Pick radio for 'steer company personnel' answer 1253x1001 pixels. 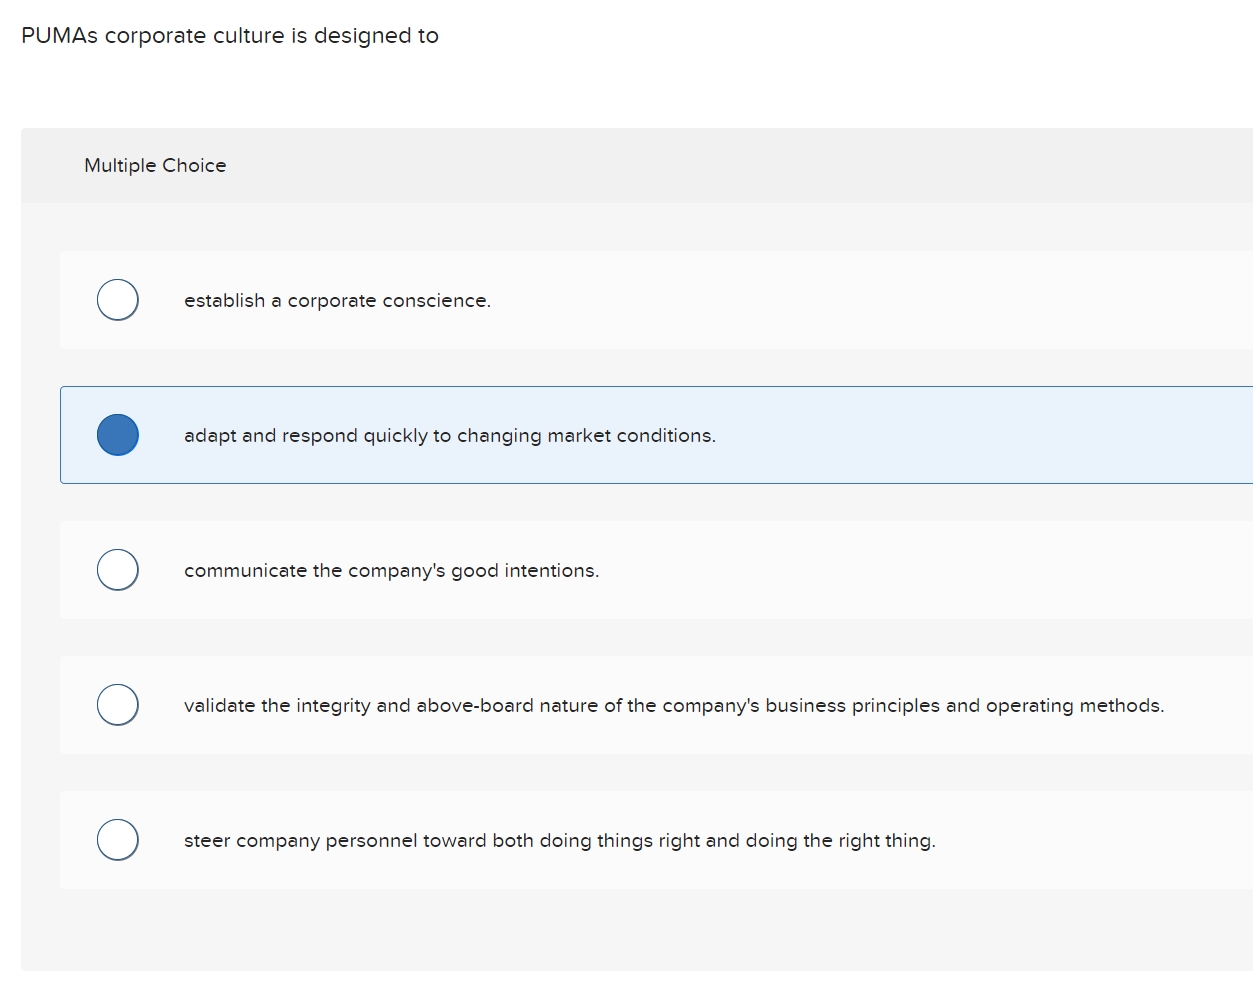click(x=118, y=840)
